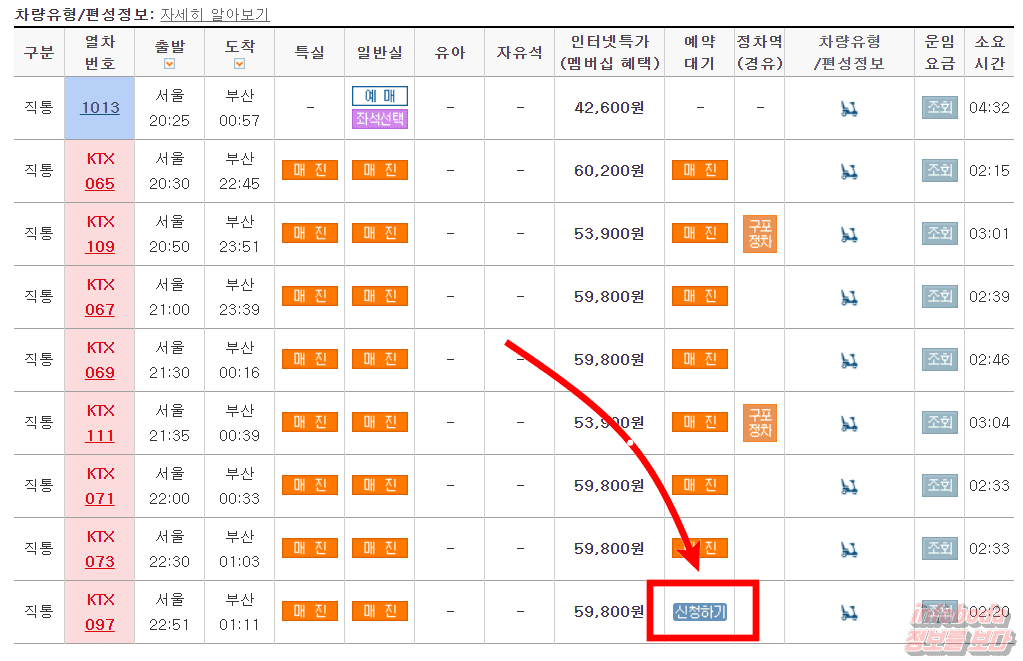1023x661 pixels.
Task: Open the 자세히 알아보기 link
Action: click(x=215, y=14)
